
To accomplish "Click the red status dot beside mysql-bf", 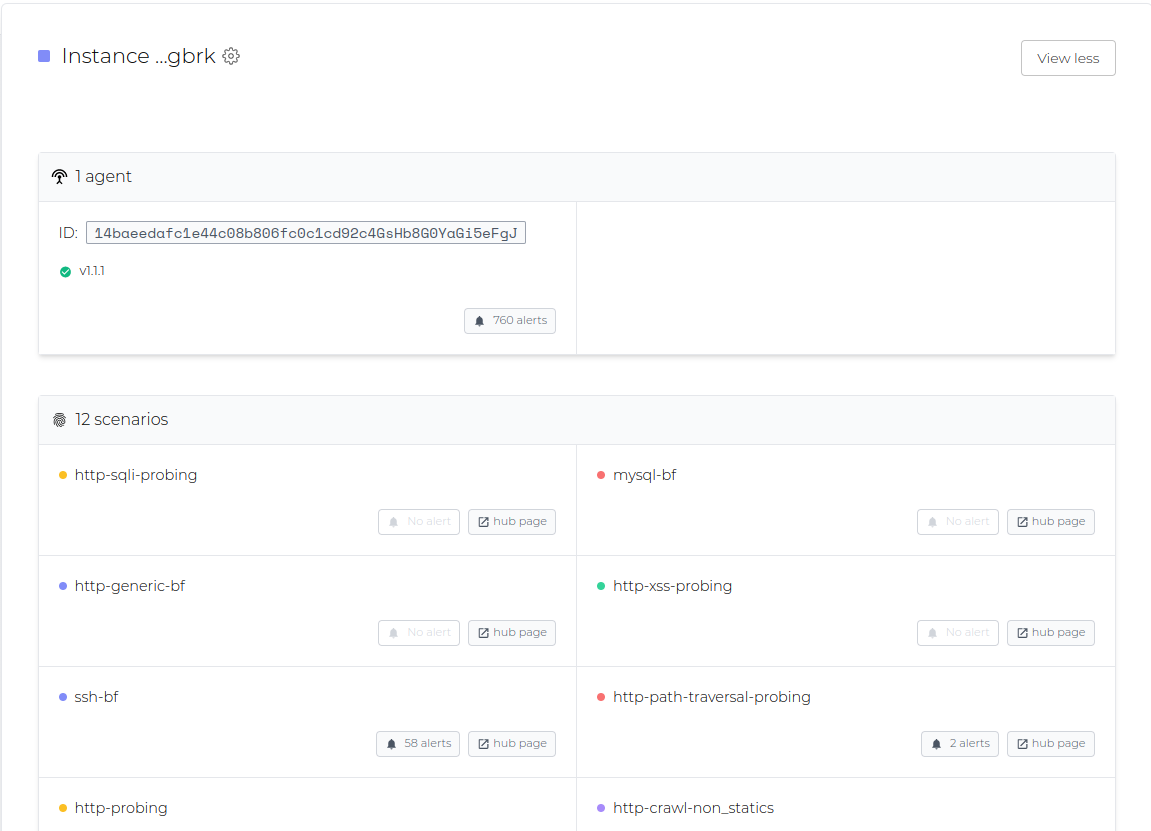I will [603, 474].
